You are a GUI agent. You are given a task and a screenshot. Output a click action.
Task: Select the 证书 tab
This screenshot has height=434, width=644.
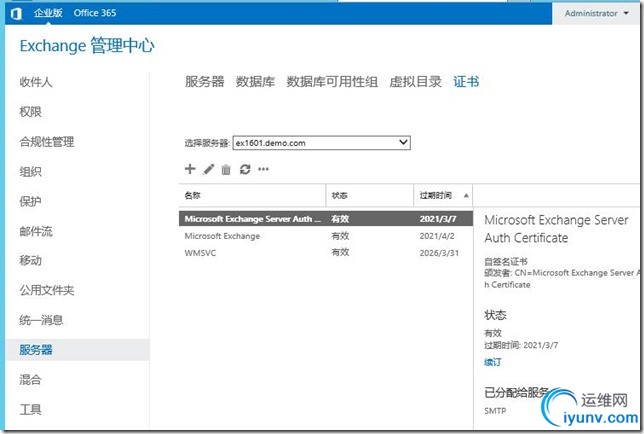(466, 82)
